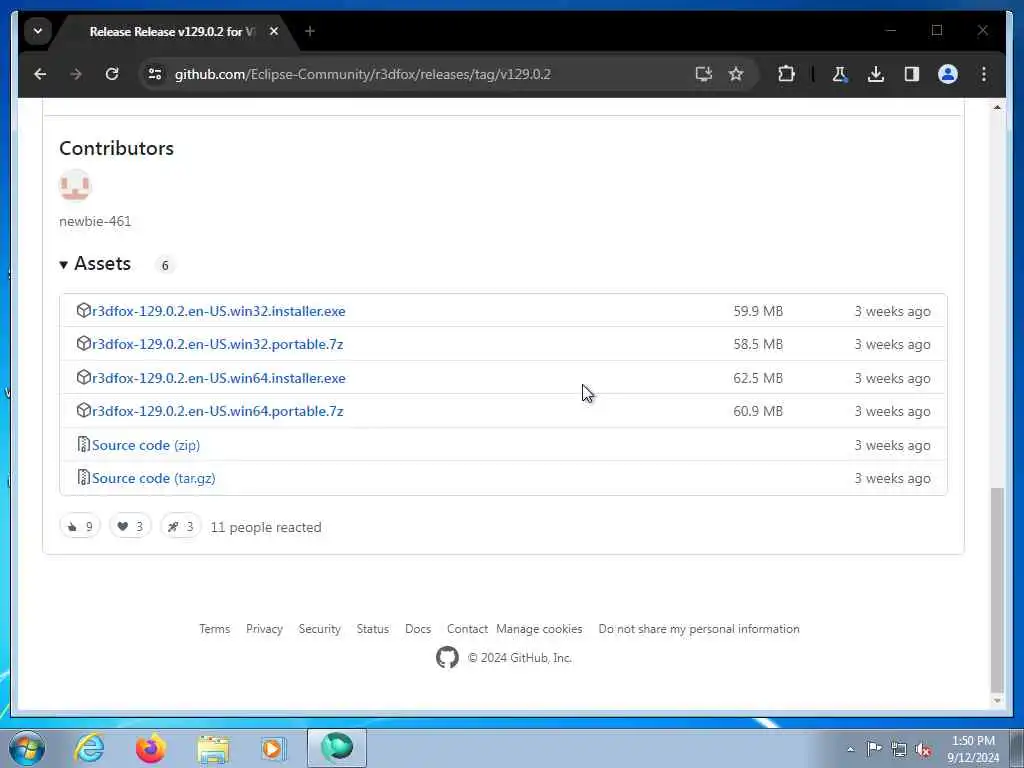Download r3dfox win32.installer.exe

point(219,312)
